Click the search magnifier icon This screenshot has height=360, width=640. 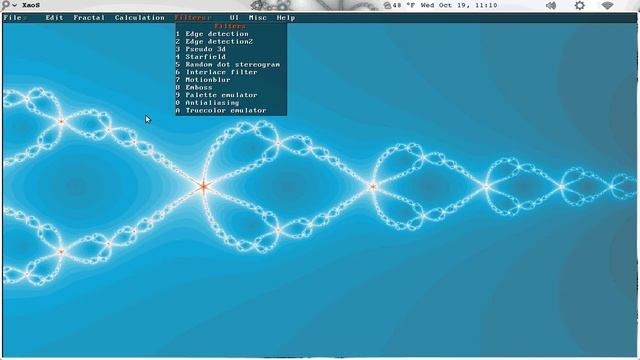5,4
